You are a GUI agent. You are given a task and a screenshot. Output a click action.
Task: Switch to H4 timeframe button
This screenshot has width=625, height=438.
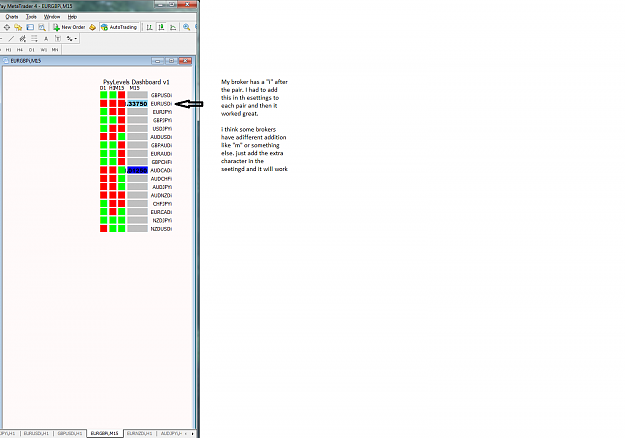point(20,50)
